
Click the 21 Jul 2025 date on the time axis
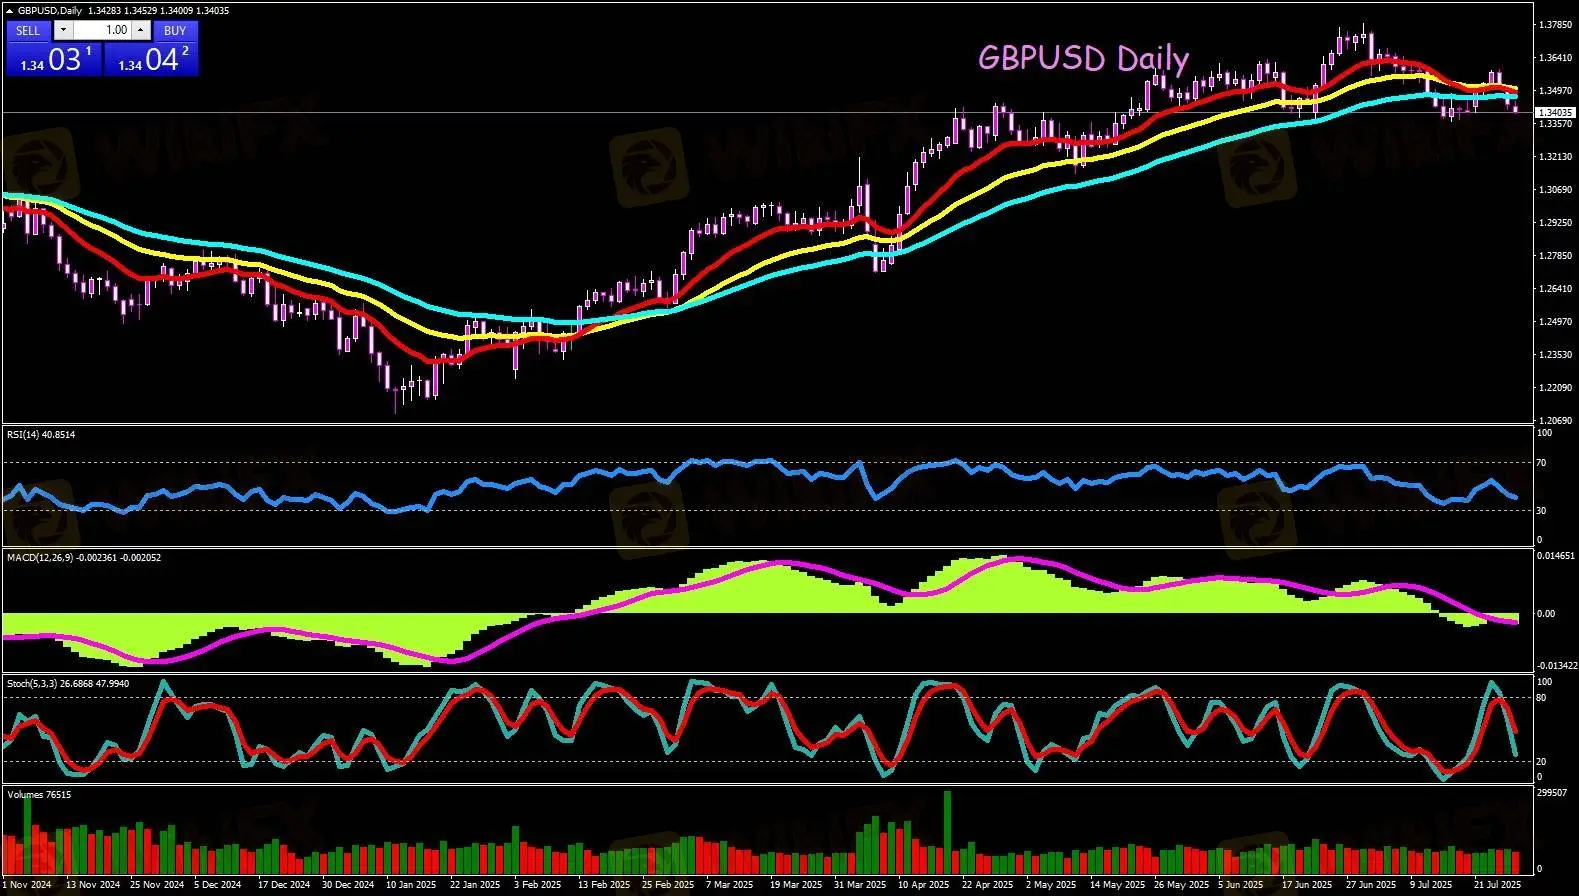pos(1499,884)
